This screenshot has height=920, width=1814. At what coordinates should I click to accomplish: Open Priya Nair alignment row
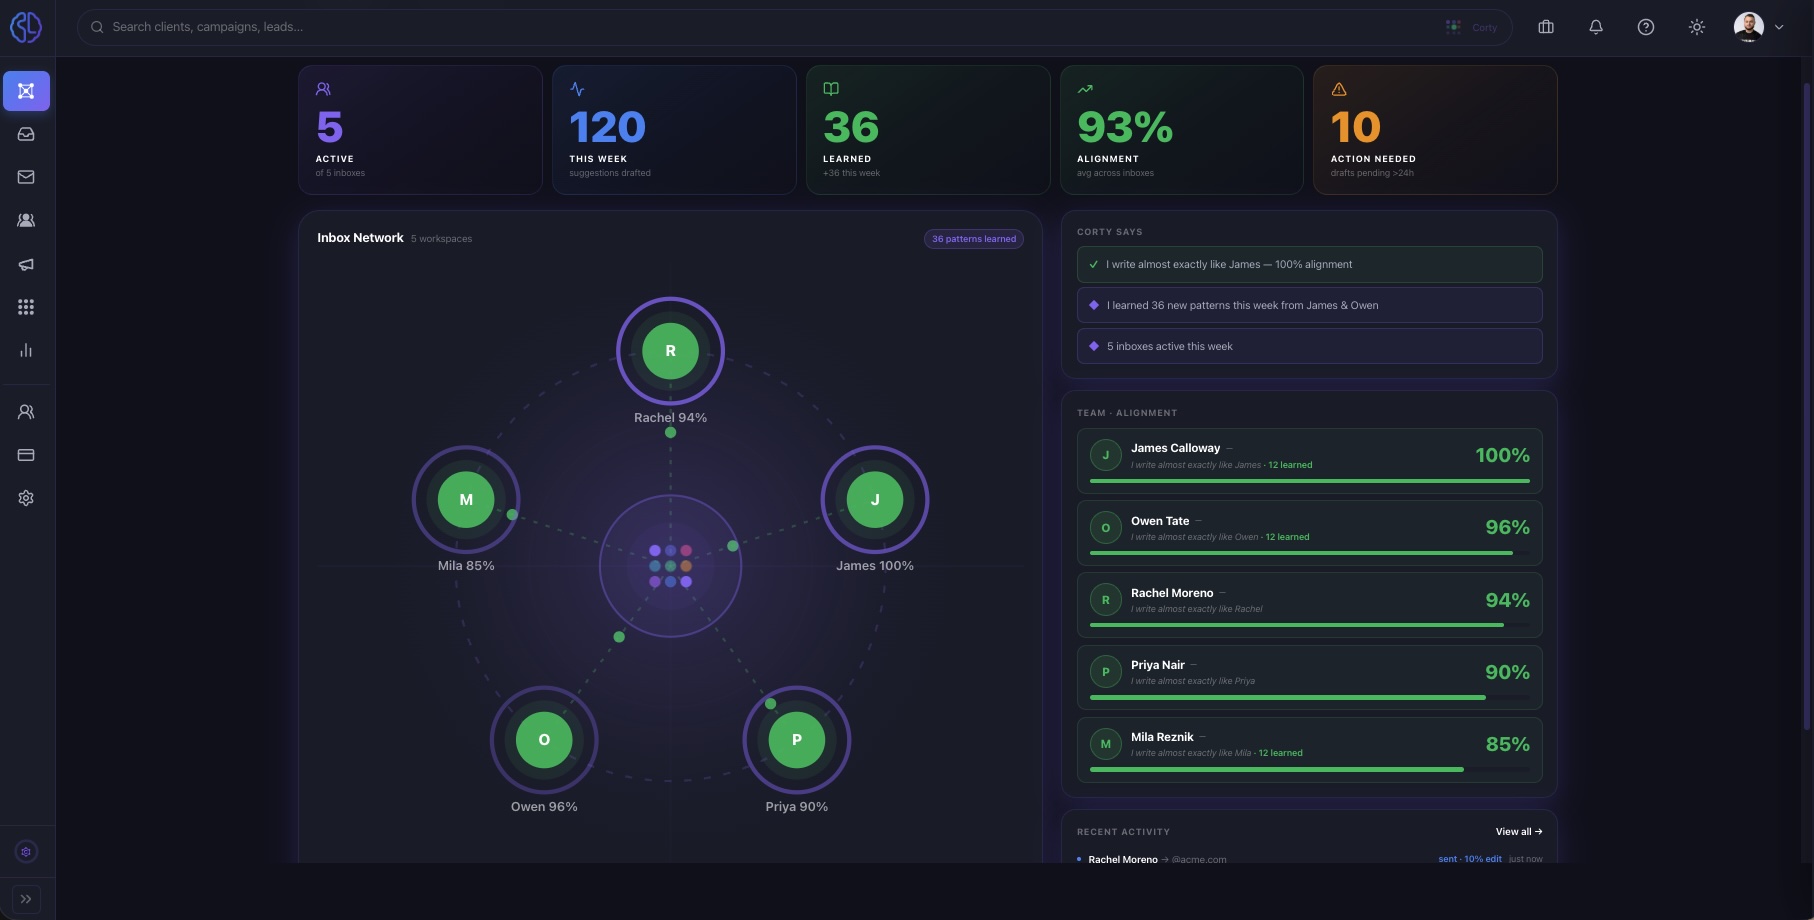pos(1309,677)
